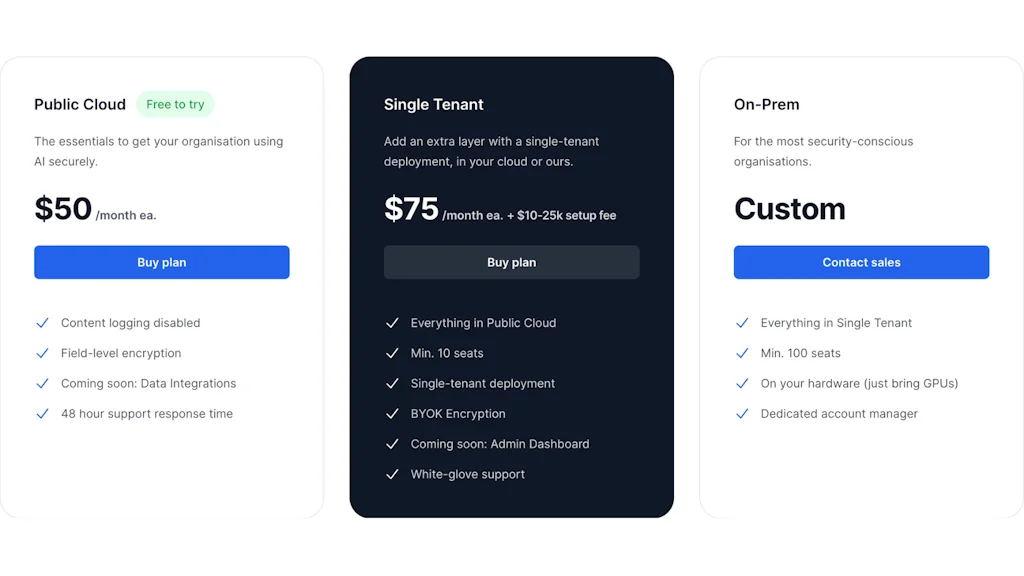Click checkmark beside Content logging disabled

coord(42,323)
